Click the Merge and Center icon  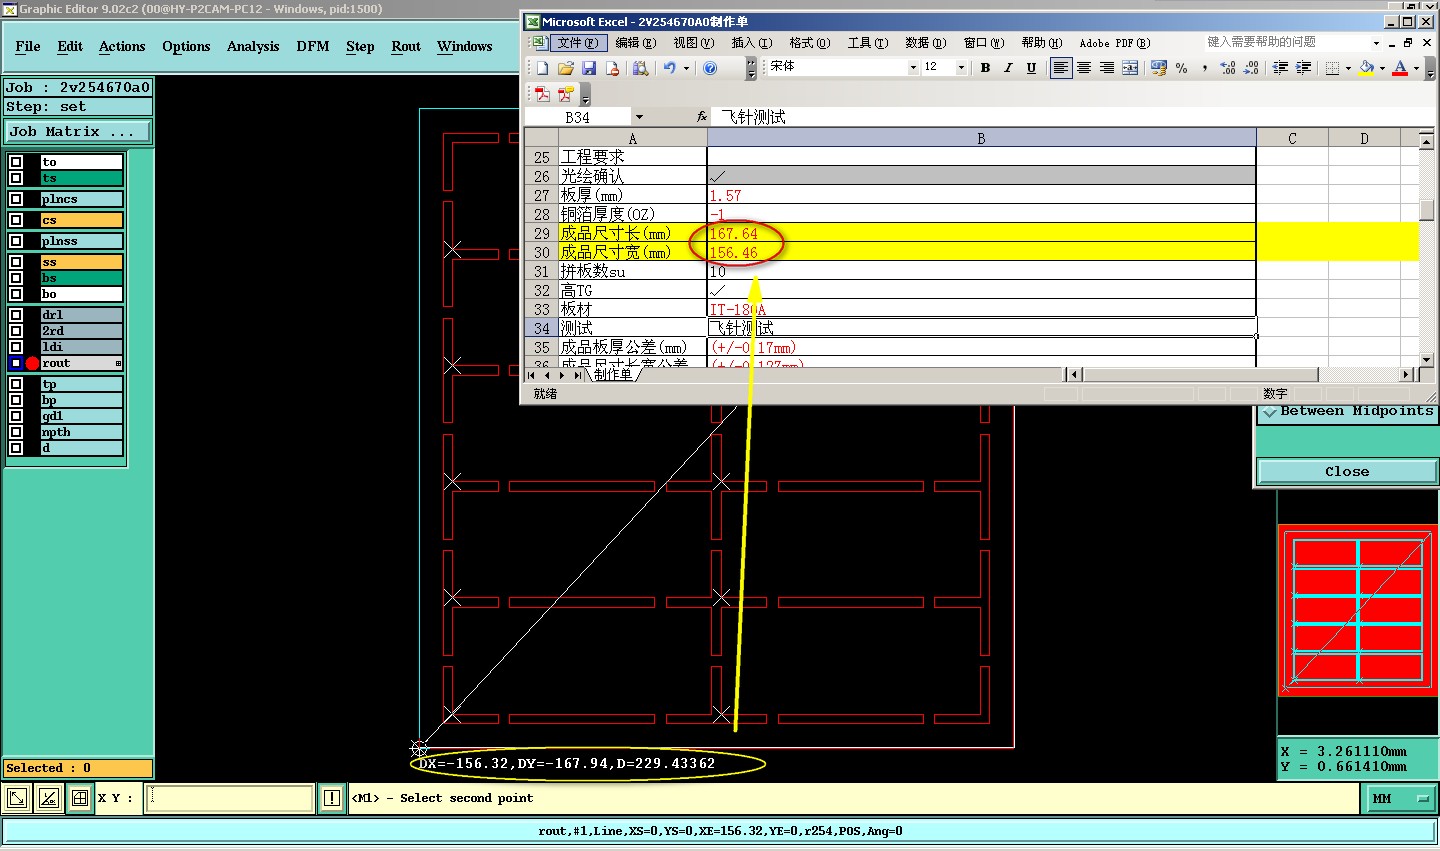(x=1130, y=68)
